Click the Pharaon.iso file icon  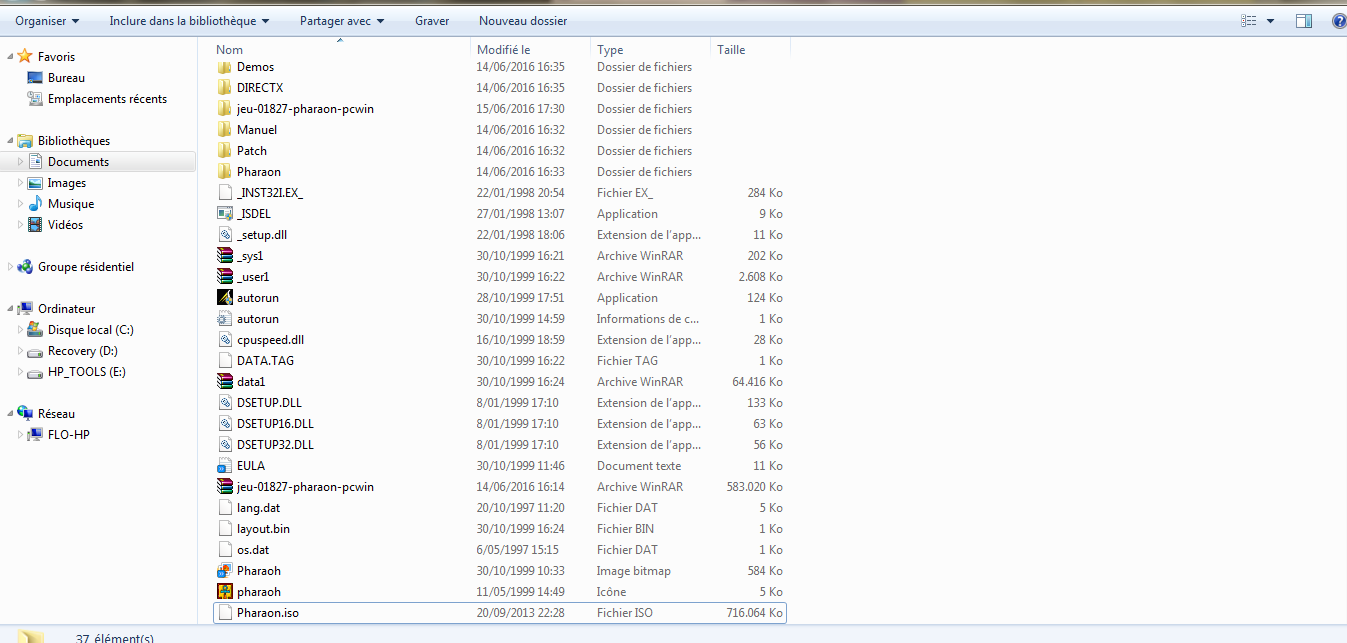[225, 613]
